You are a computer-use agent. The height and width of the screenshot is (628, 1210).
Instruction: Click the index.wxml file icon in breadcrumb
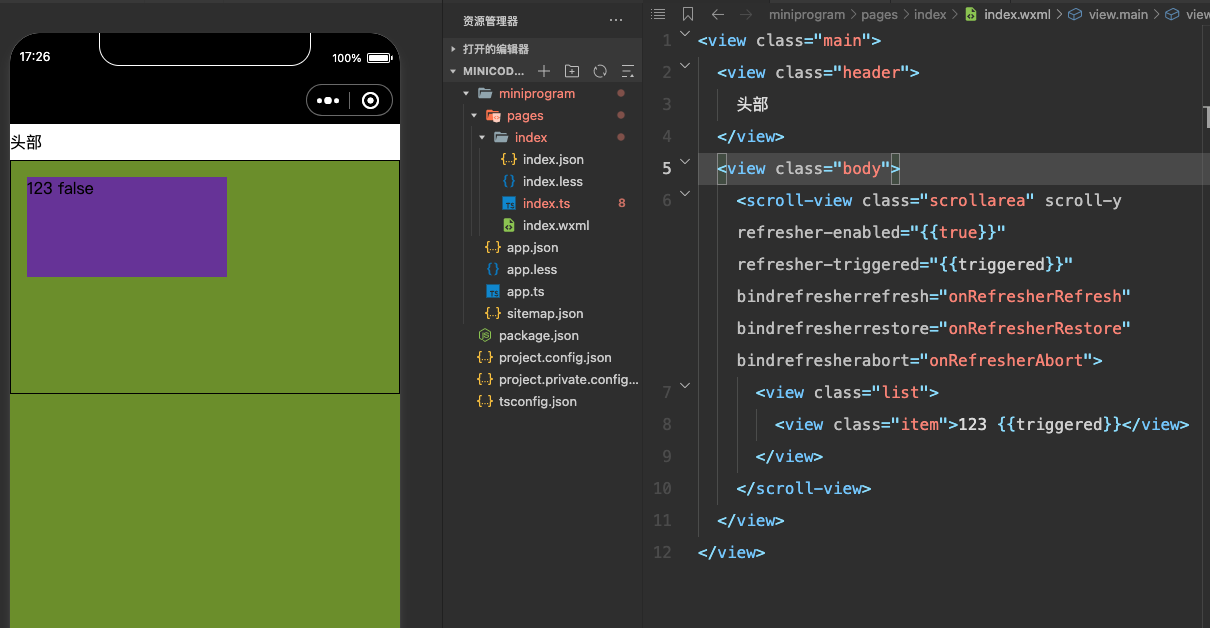coord(971,14)
